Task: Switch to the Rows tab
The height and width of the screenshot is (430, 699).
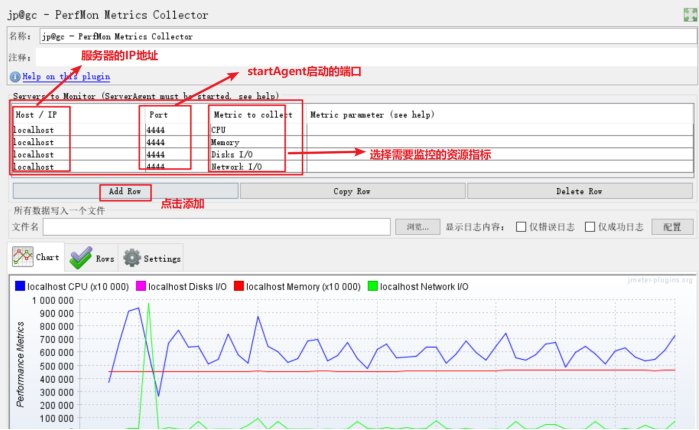Action: click(92, 258)
